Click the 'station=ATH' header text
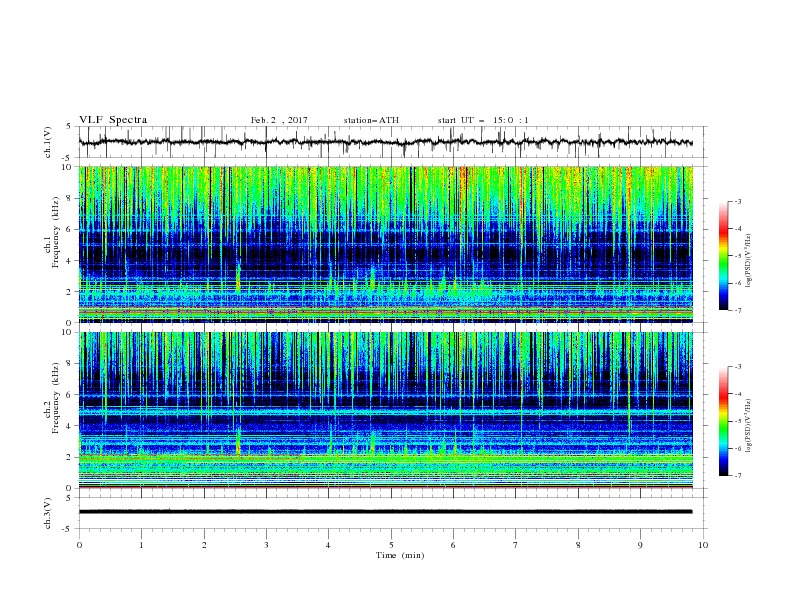Image resolution: width=792 pixels, height=612 pixels. point(371,120)
